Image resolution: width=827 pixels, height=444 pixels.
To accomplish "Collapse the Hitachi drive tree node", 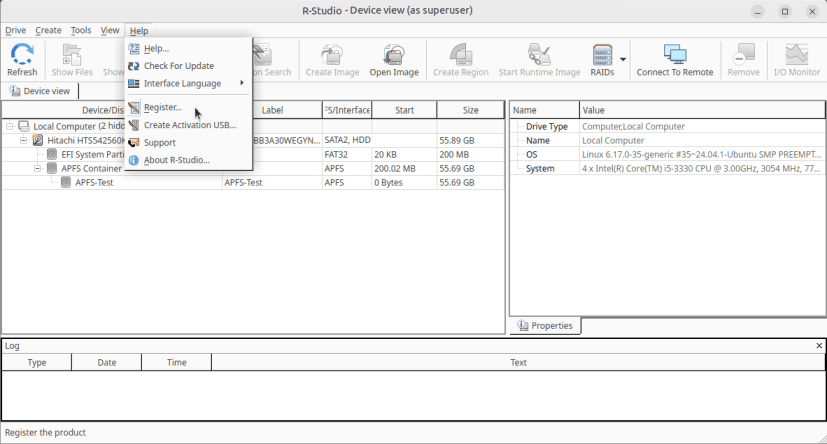I will point(23,140).
